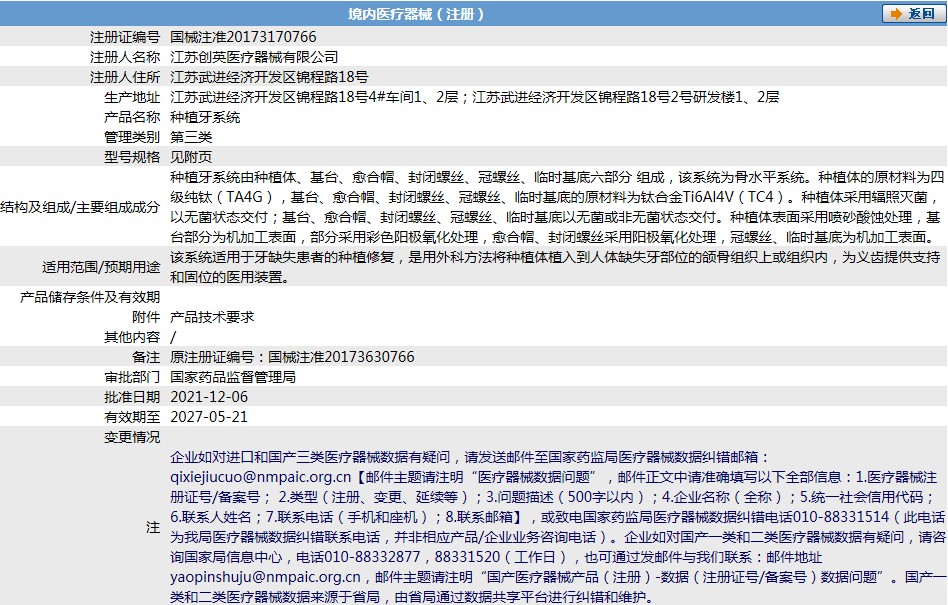948x605 pixels.
Task: Click the 见附页 value
Action: [191, 157]
